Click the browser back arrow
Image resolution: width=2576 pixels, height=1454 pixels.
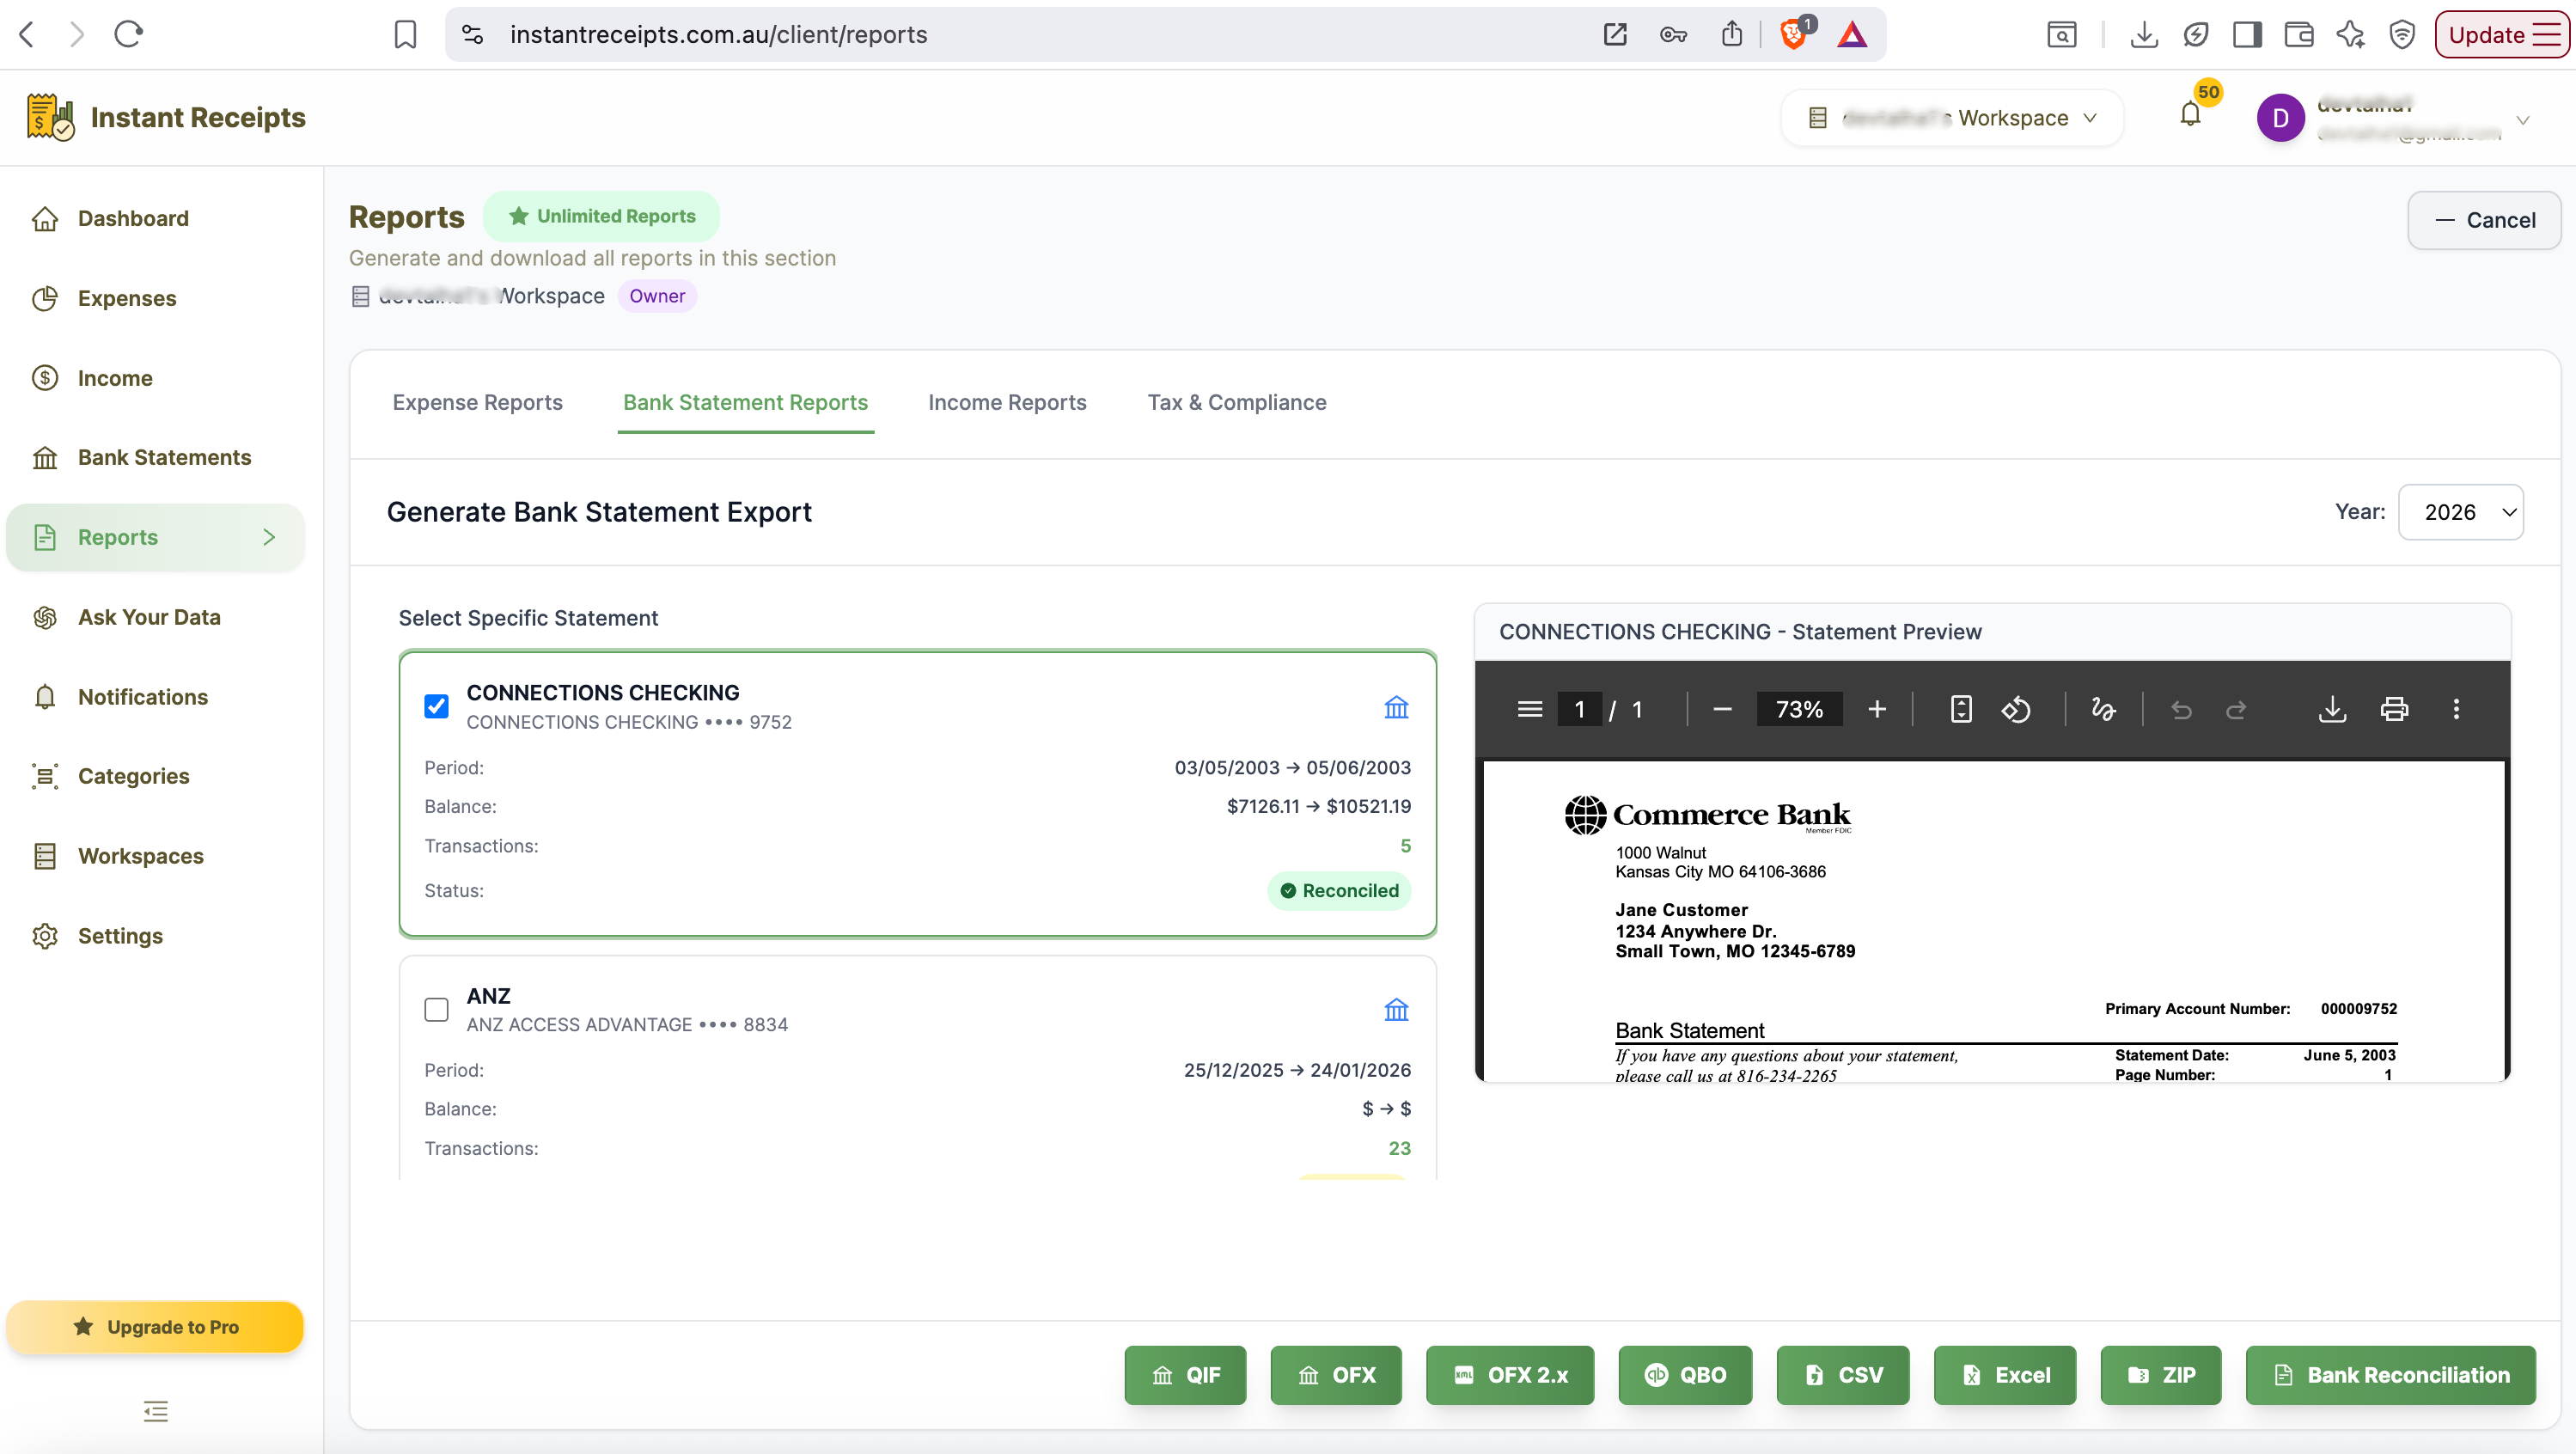coord(27,34)
